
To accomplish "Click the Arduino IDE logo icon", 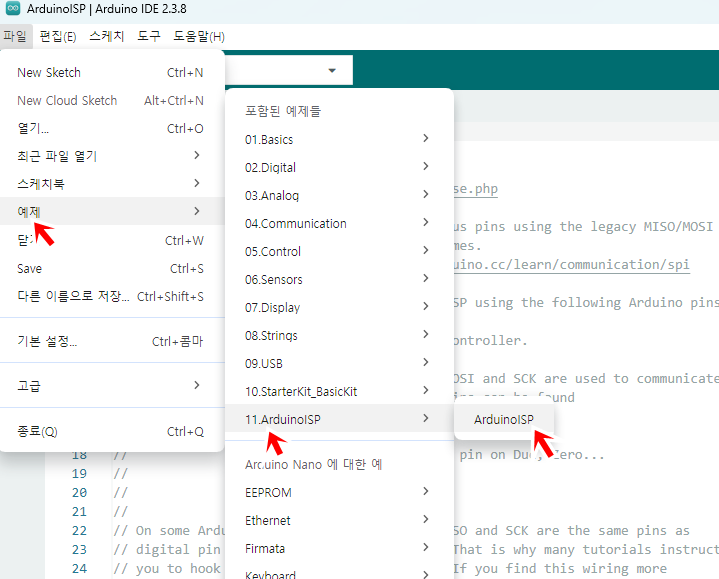I will click(12, 8).
